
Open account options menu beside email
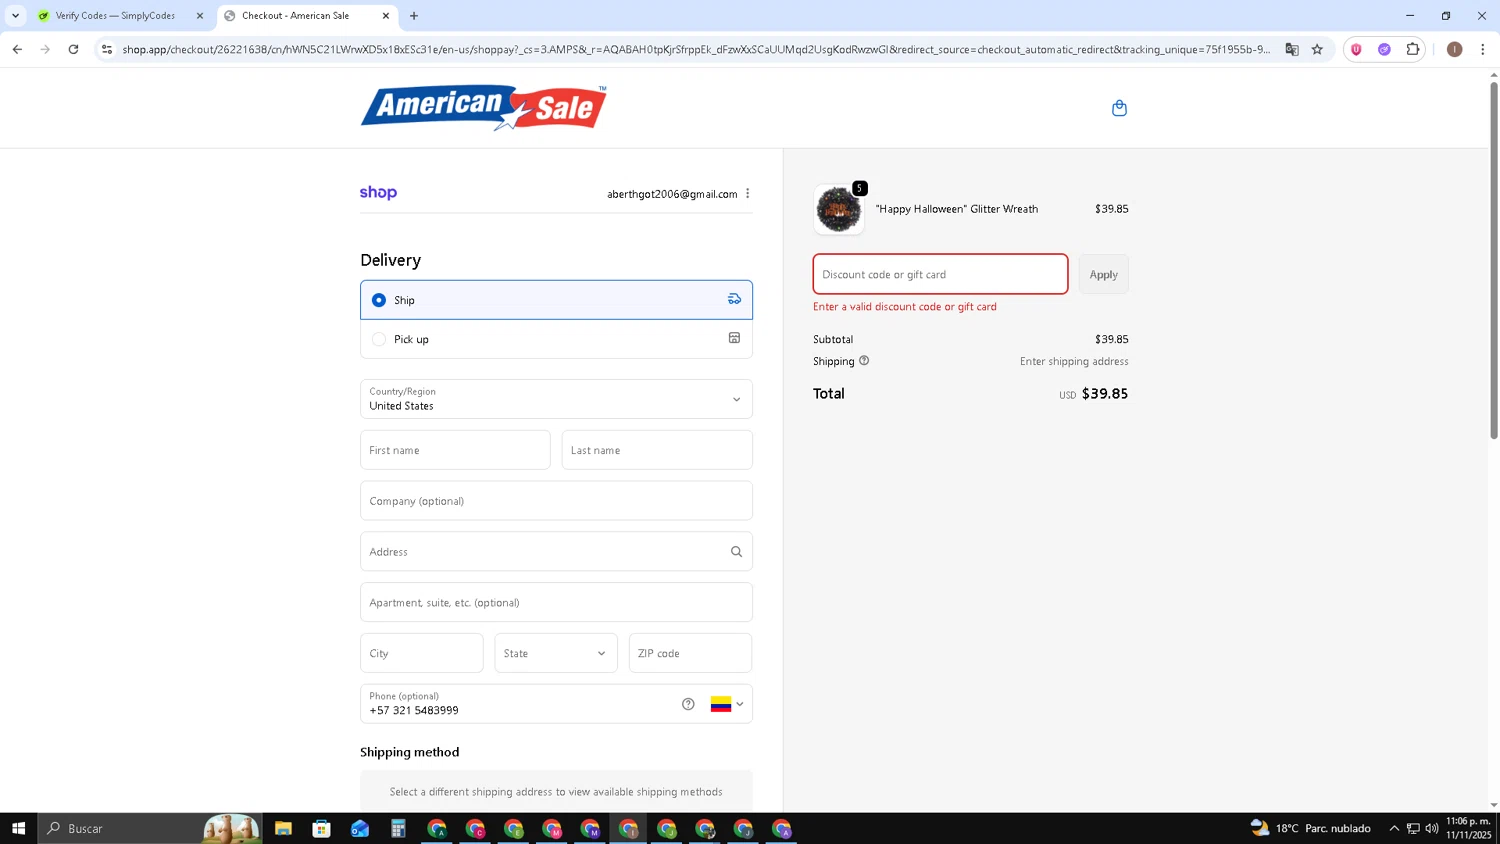click(x=747, y=194)
